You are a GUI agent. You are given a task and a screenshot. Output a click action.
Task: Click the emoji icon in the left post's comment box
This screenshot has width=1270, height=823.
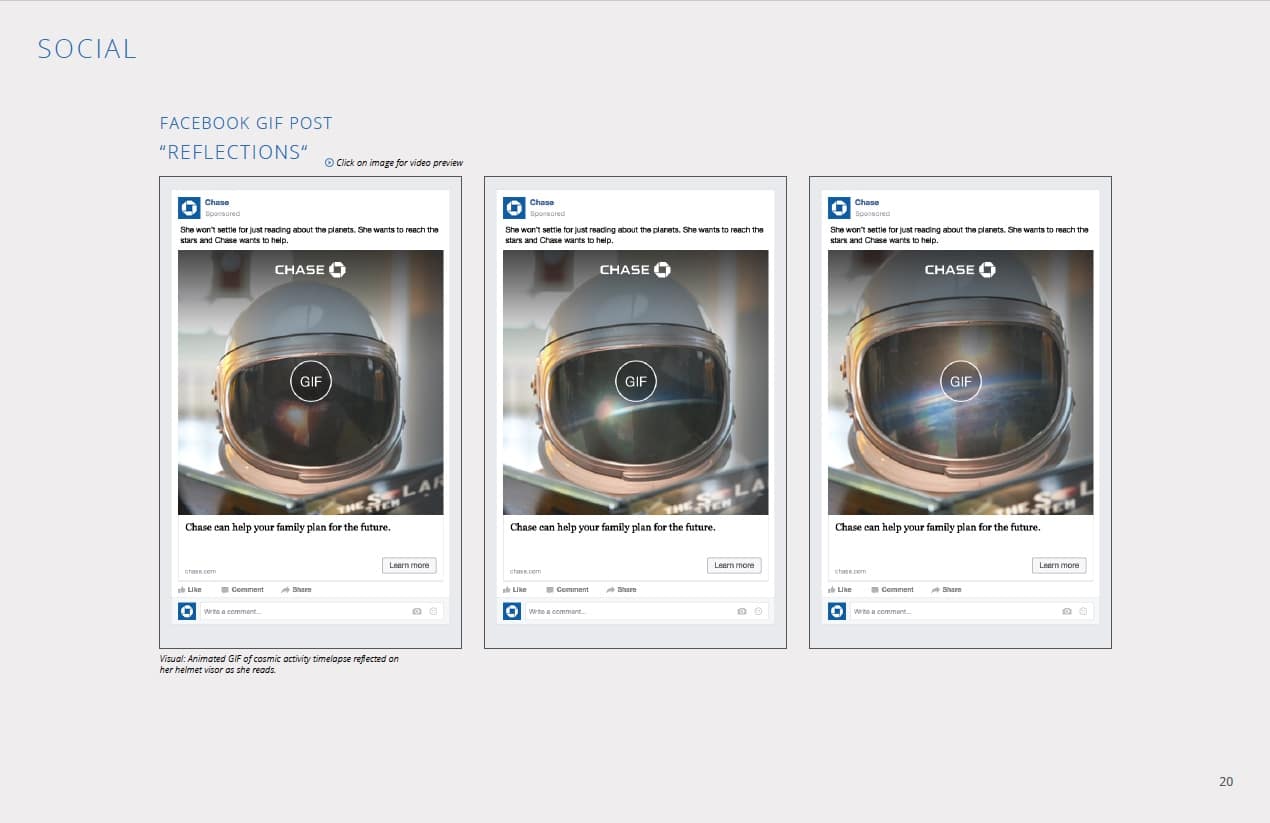pos(433,611)
